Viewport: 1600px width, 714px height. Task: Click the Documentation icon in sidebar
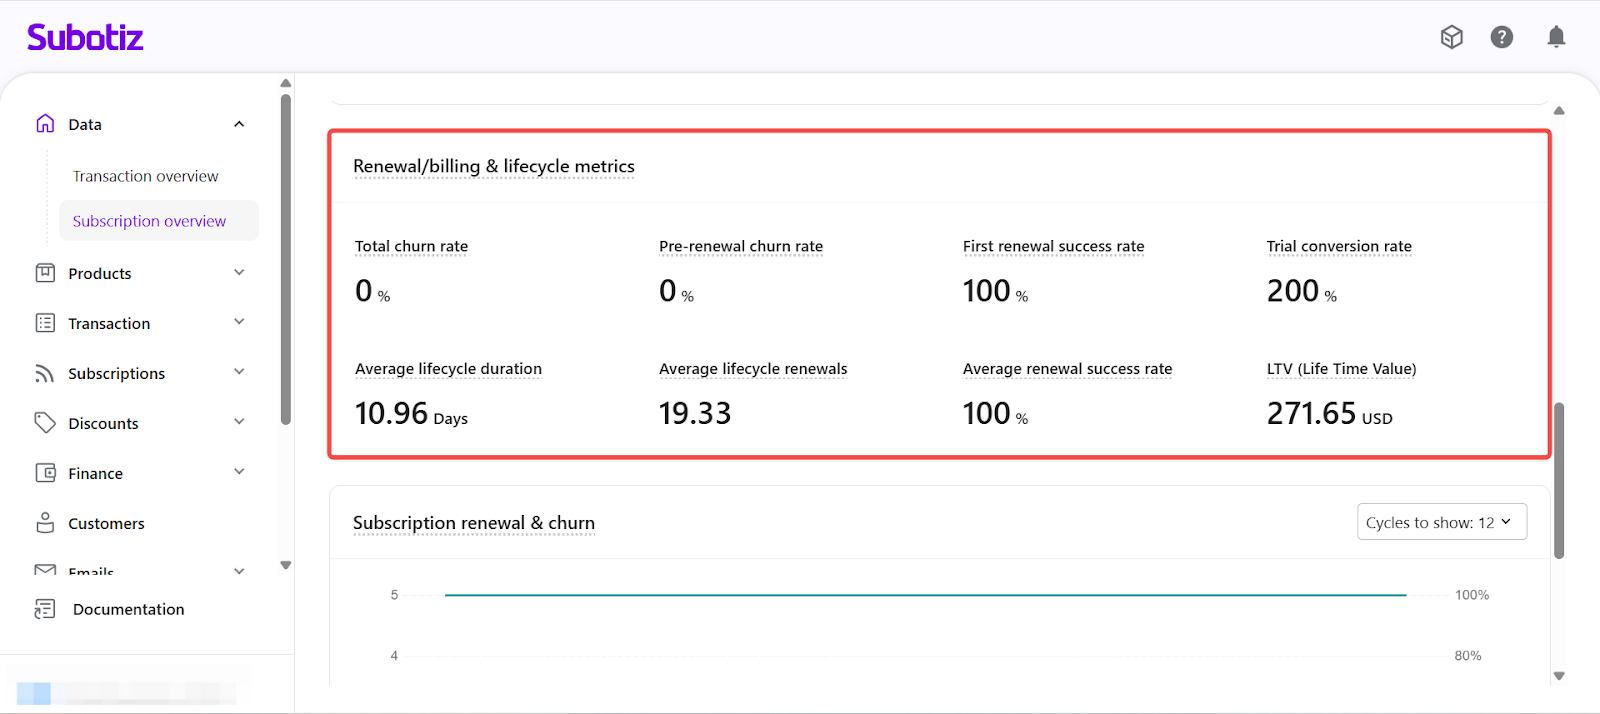[x=45, y=609]
